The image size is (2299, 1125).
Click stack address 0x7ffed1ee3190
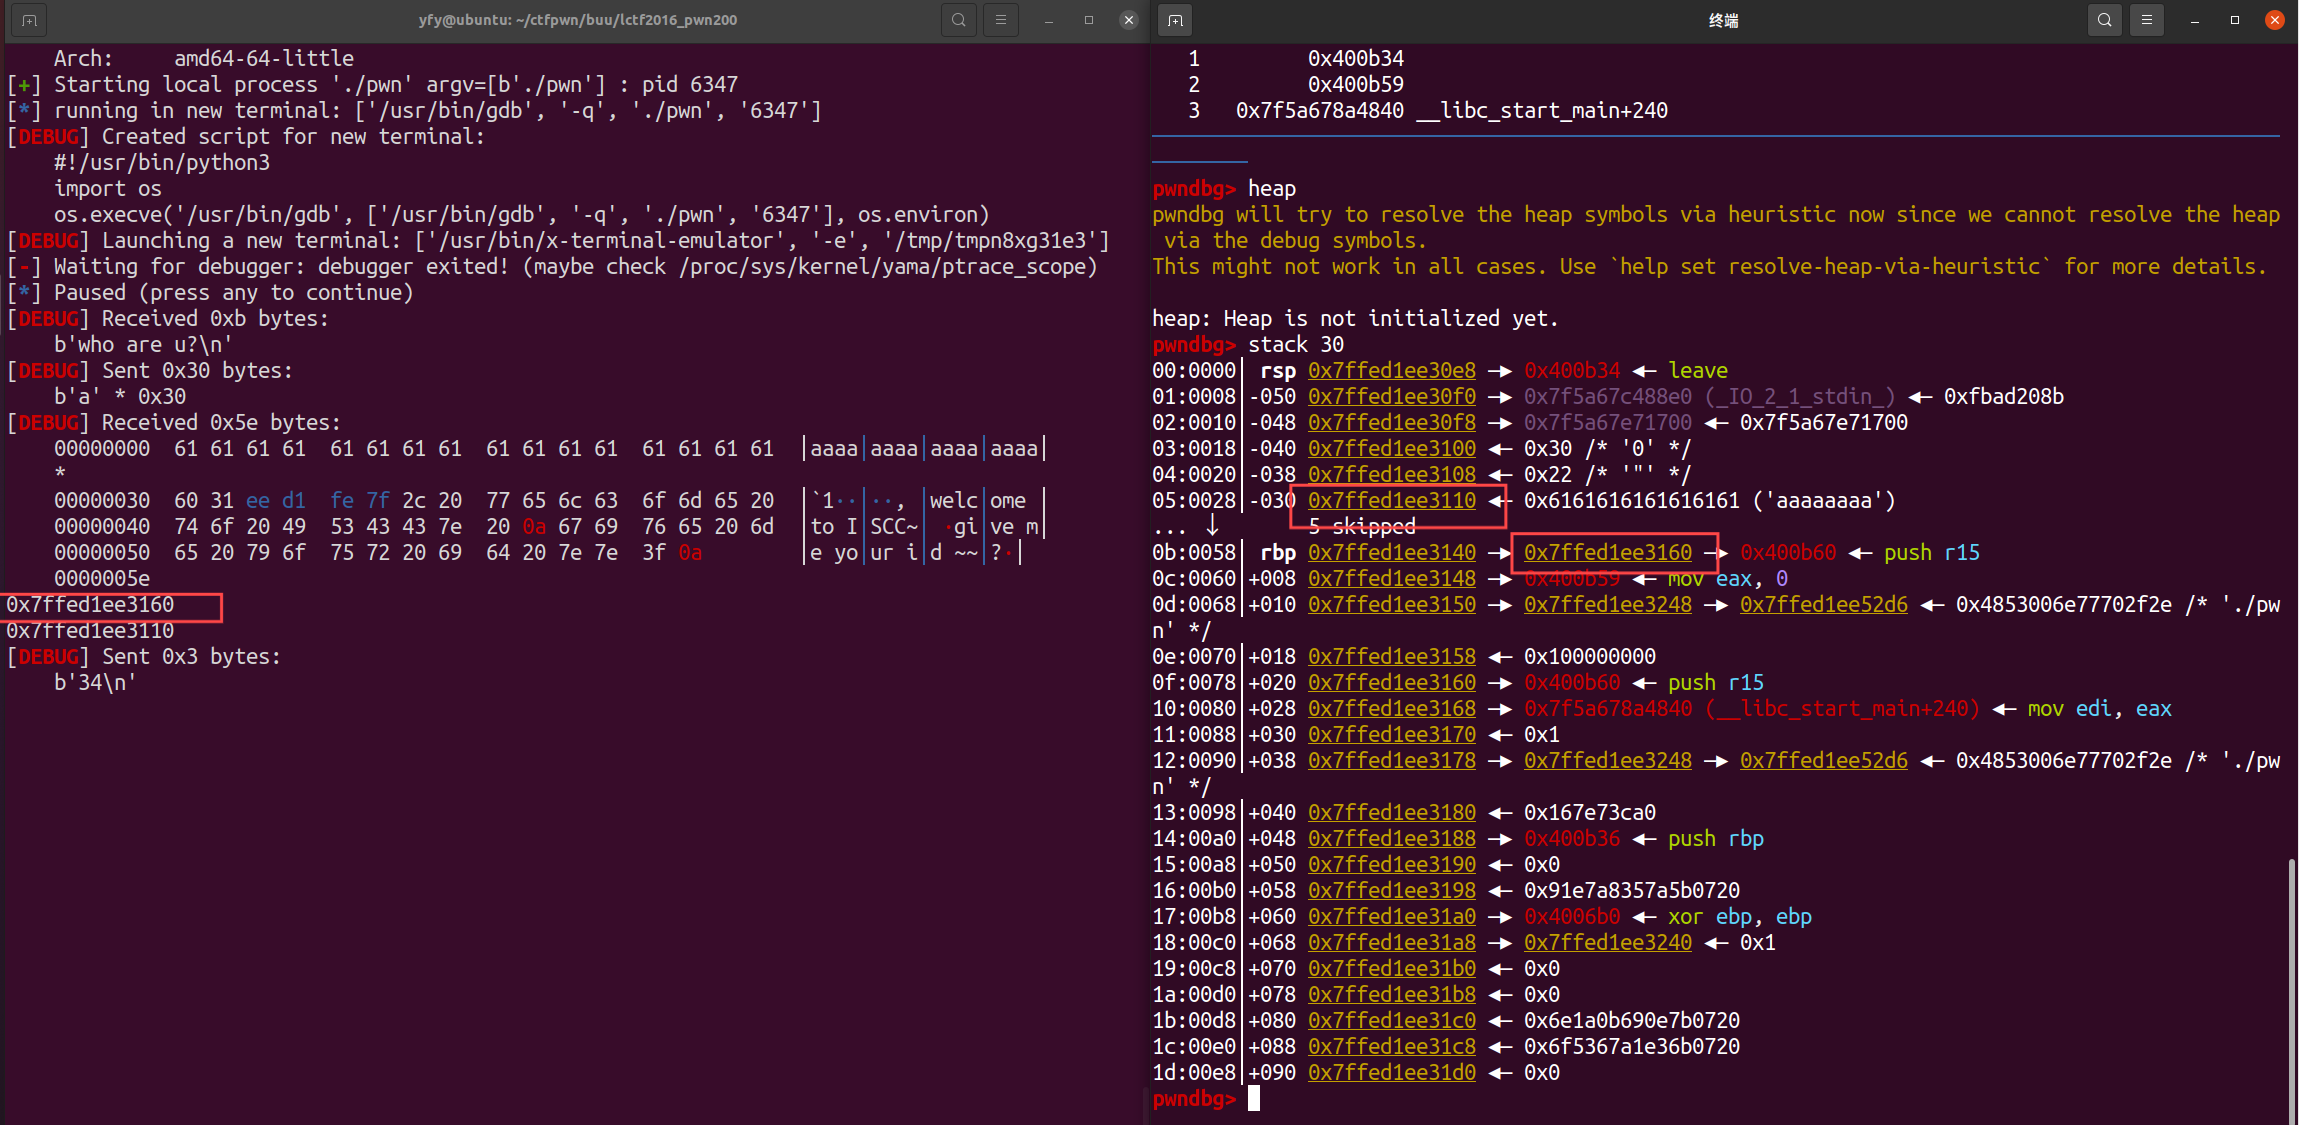(1392, 865)
